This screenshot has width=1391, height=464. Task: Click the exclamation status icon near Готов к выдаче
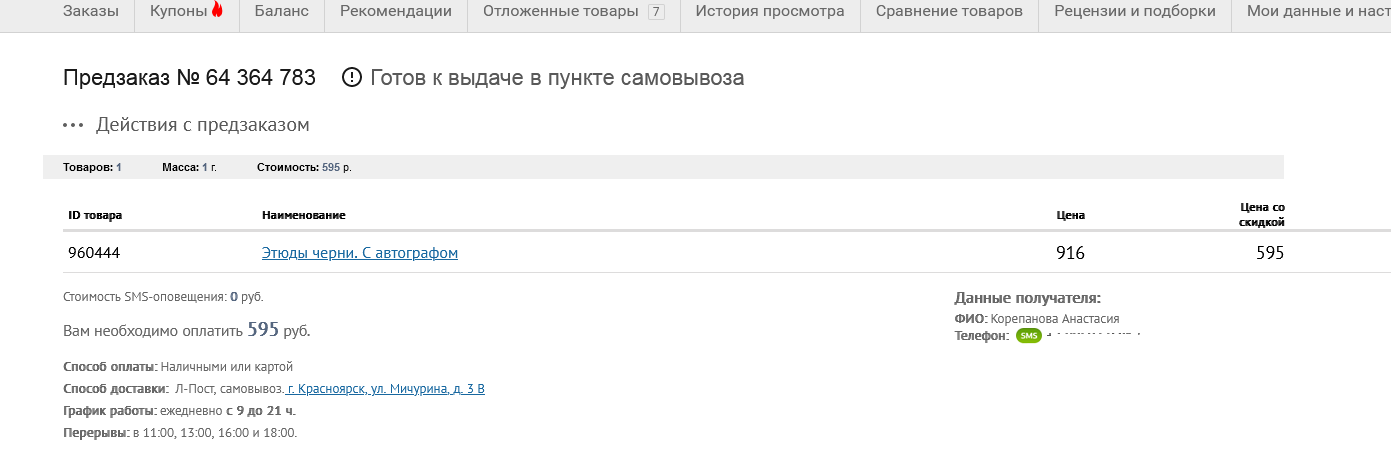pyautogui.click(x=351, y=77)
